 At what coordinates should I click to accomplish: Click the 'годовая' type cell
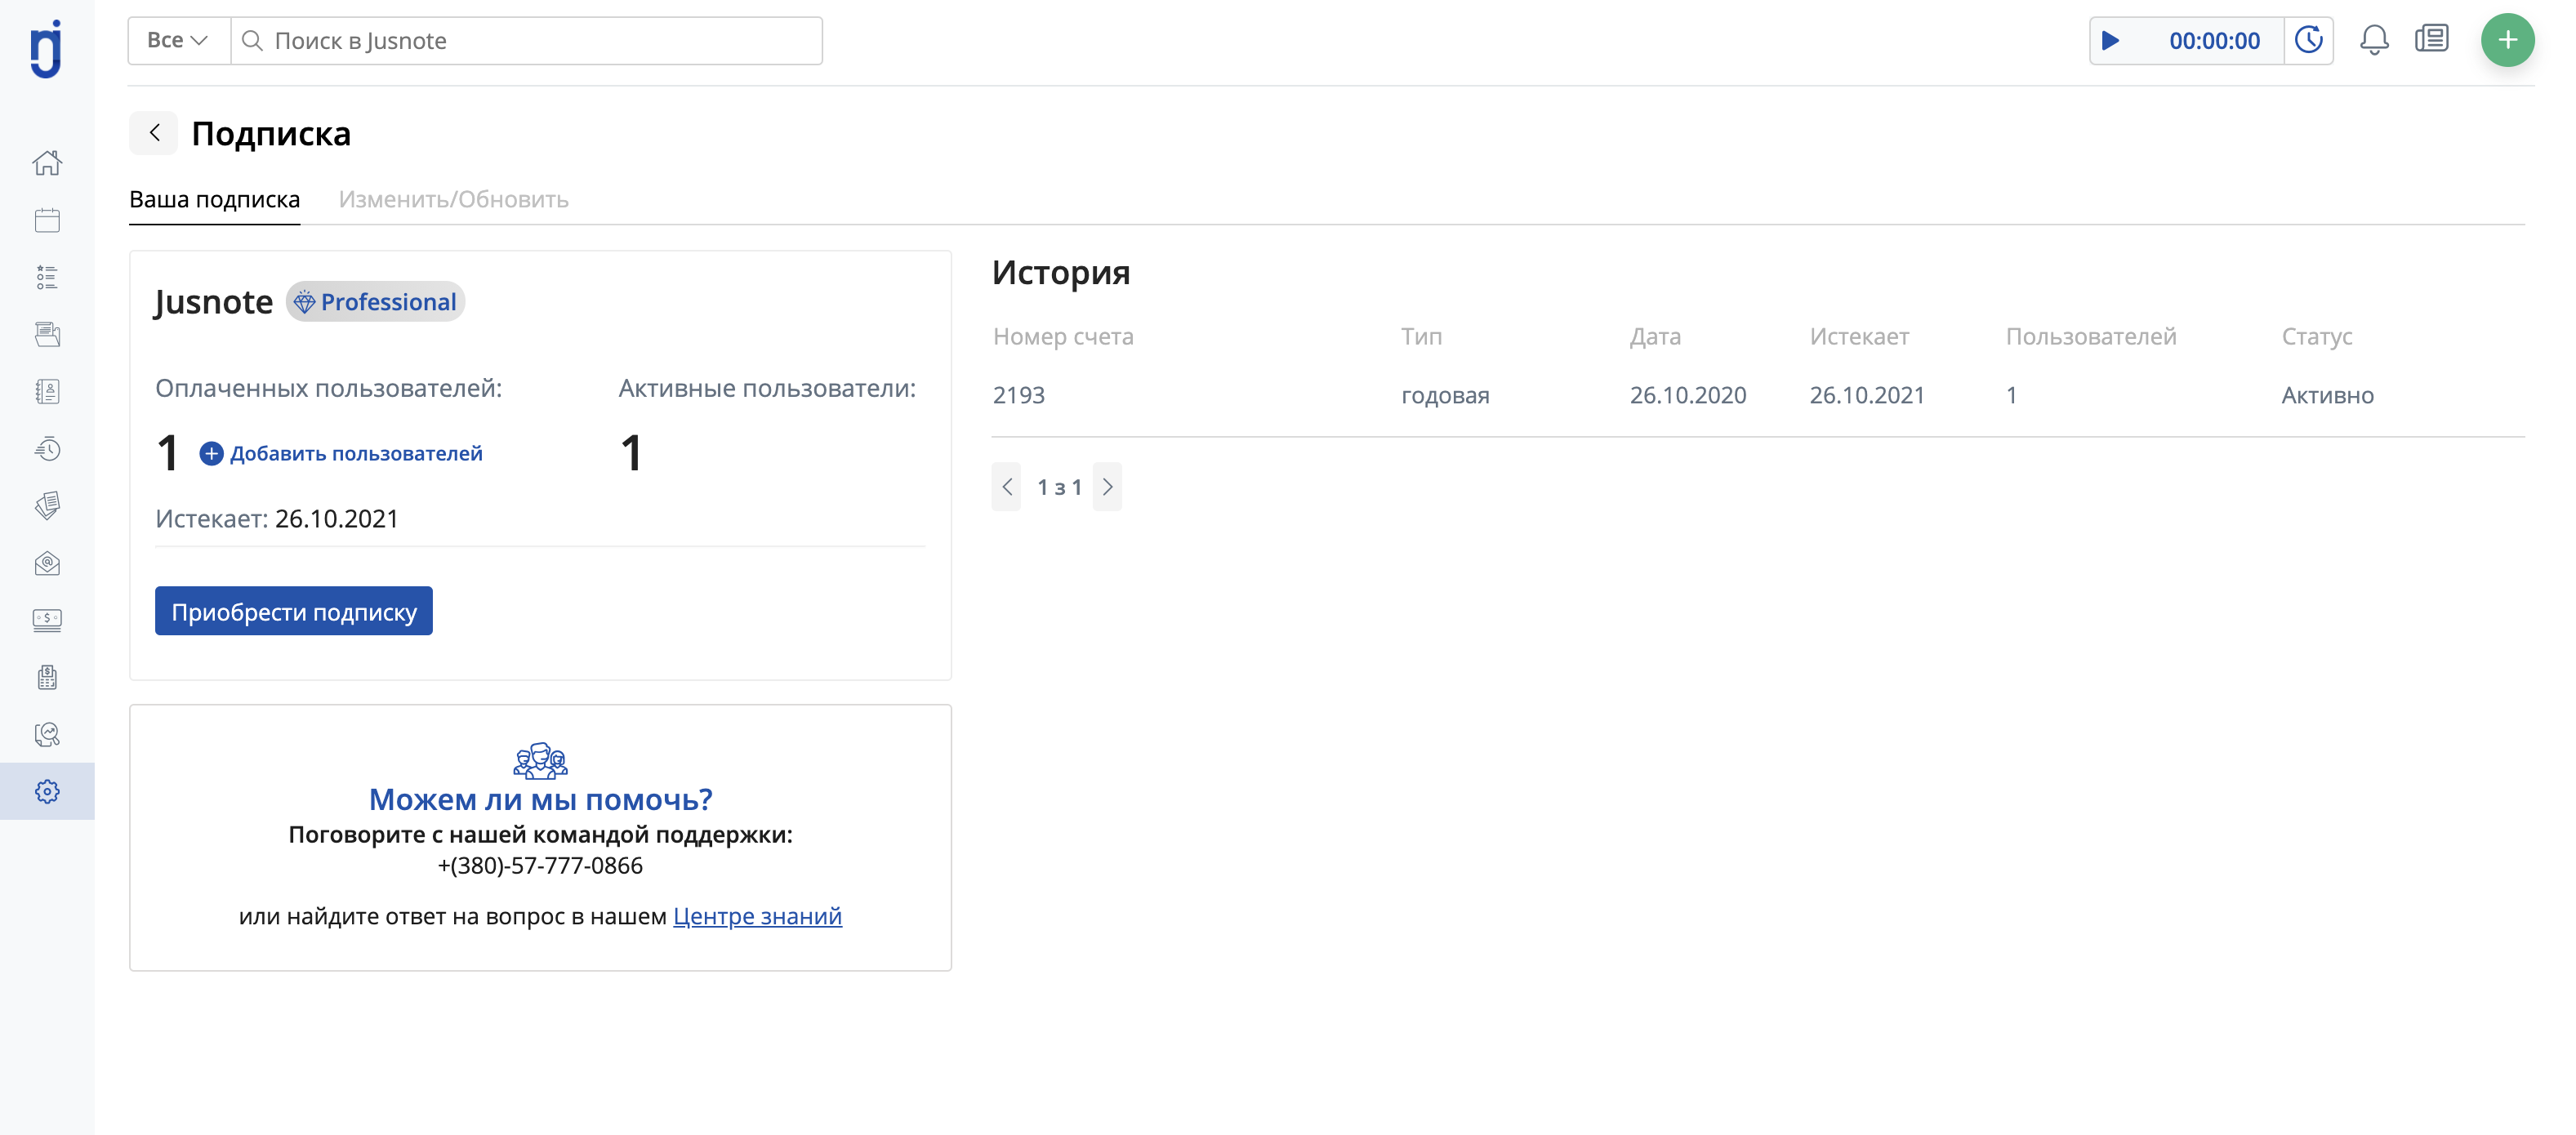(x=1445, y=395)
